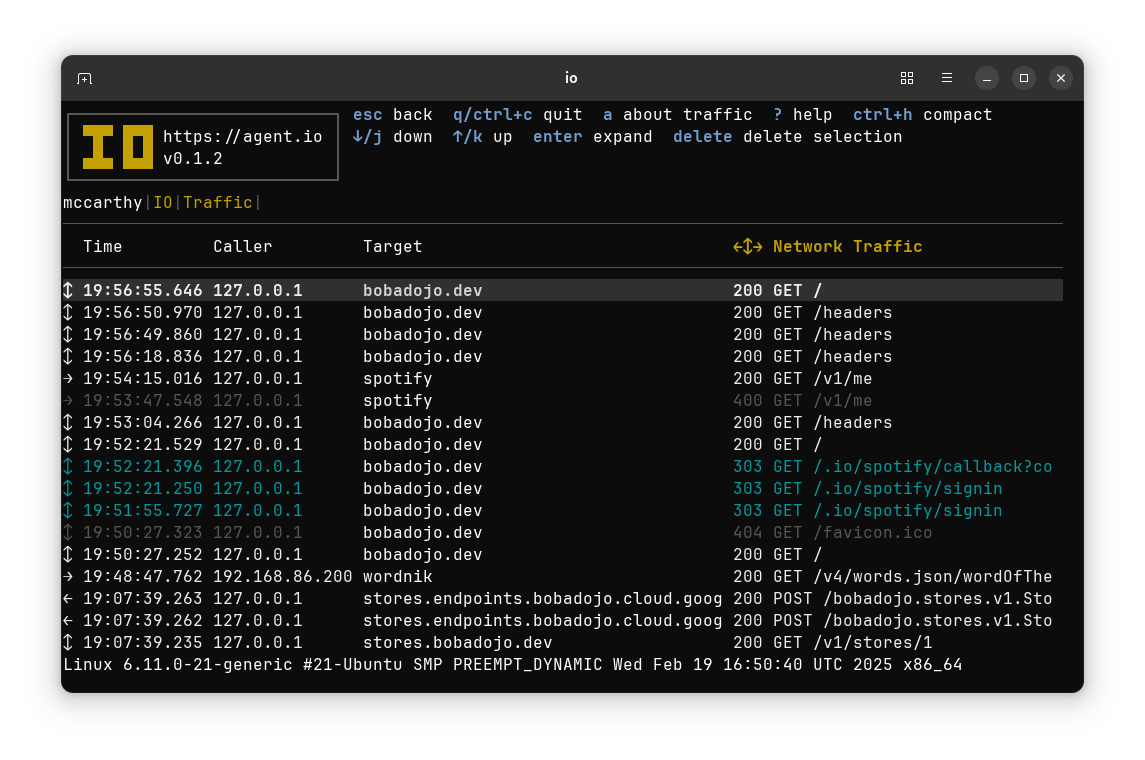Image resolution: width=1145 pixels, height=760 pixels.
Task: Click version text v0.1.2
Action: pyautogui.click(x=193, y=158)
